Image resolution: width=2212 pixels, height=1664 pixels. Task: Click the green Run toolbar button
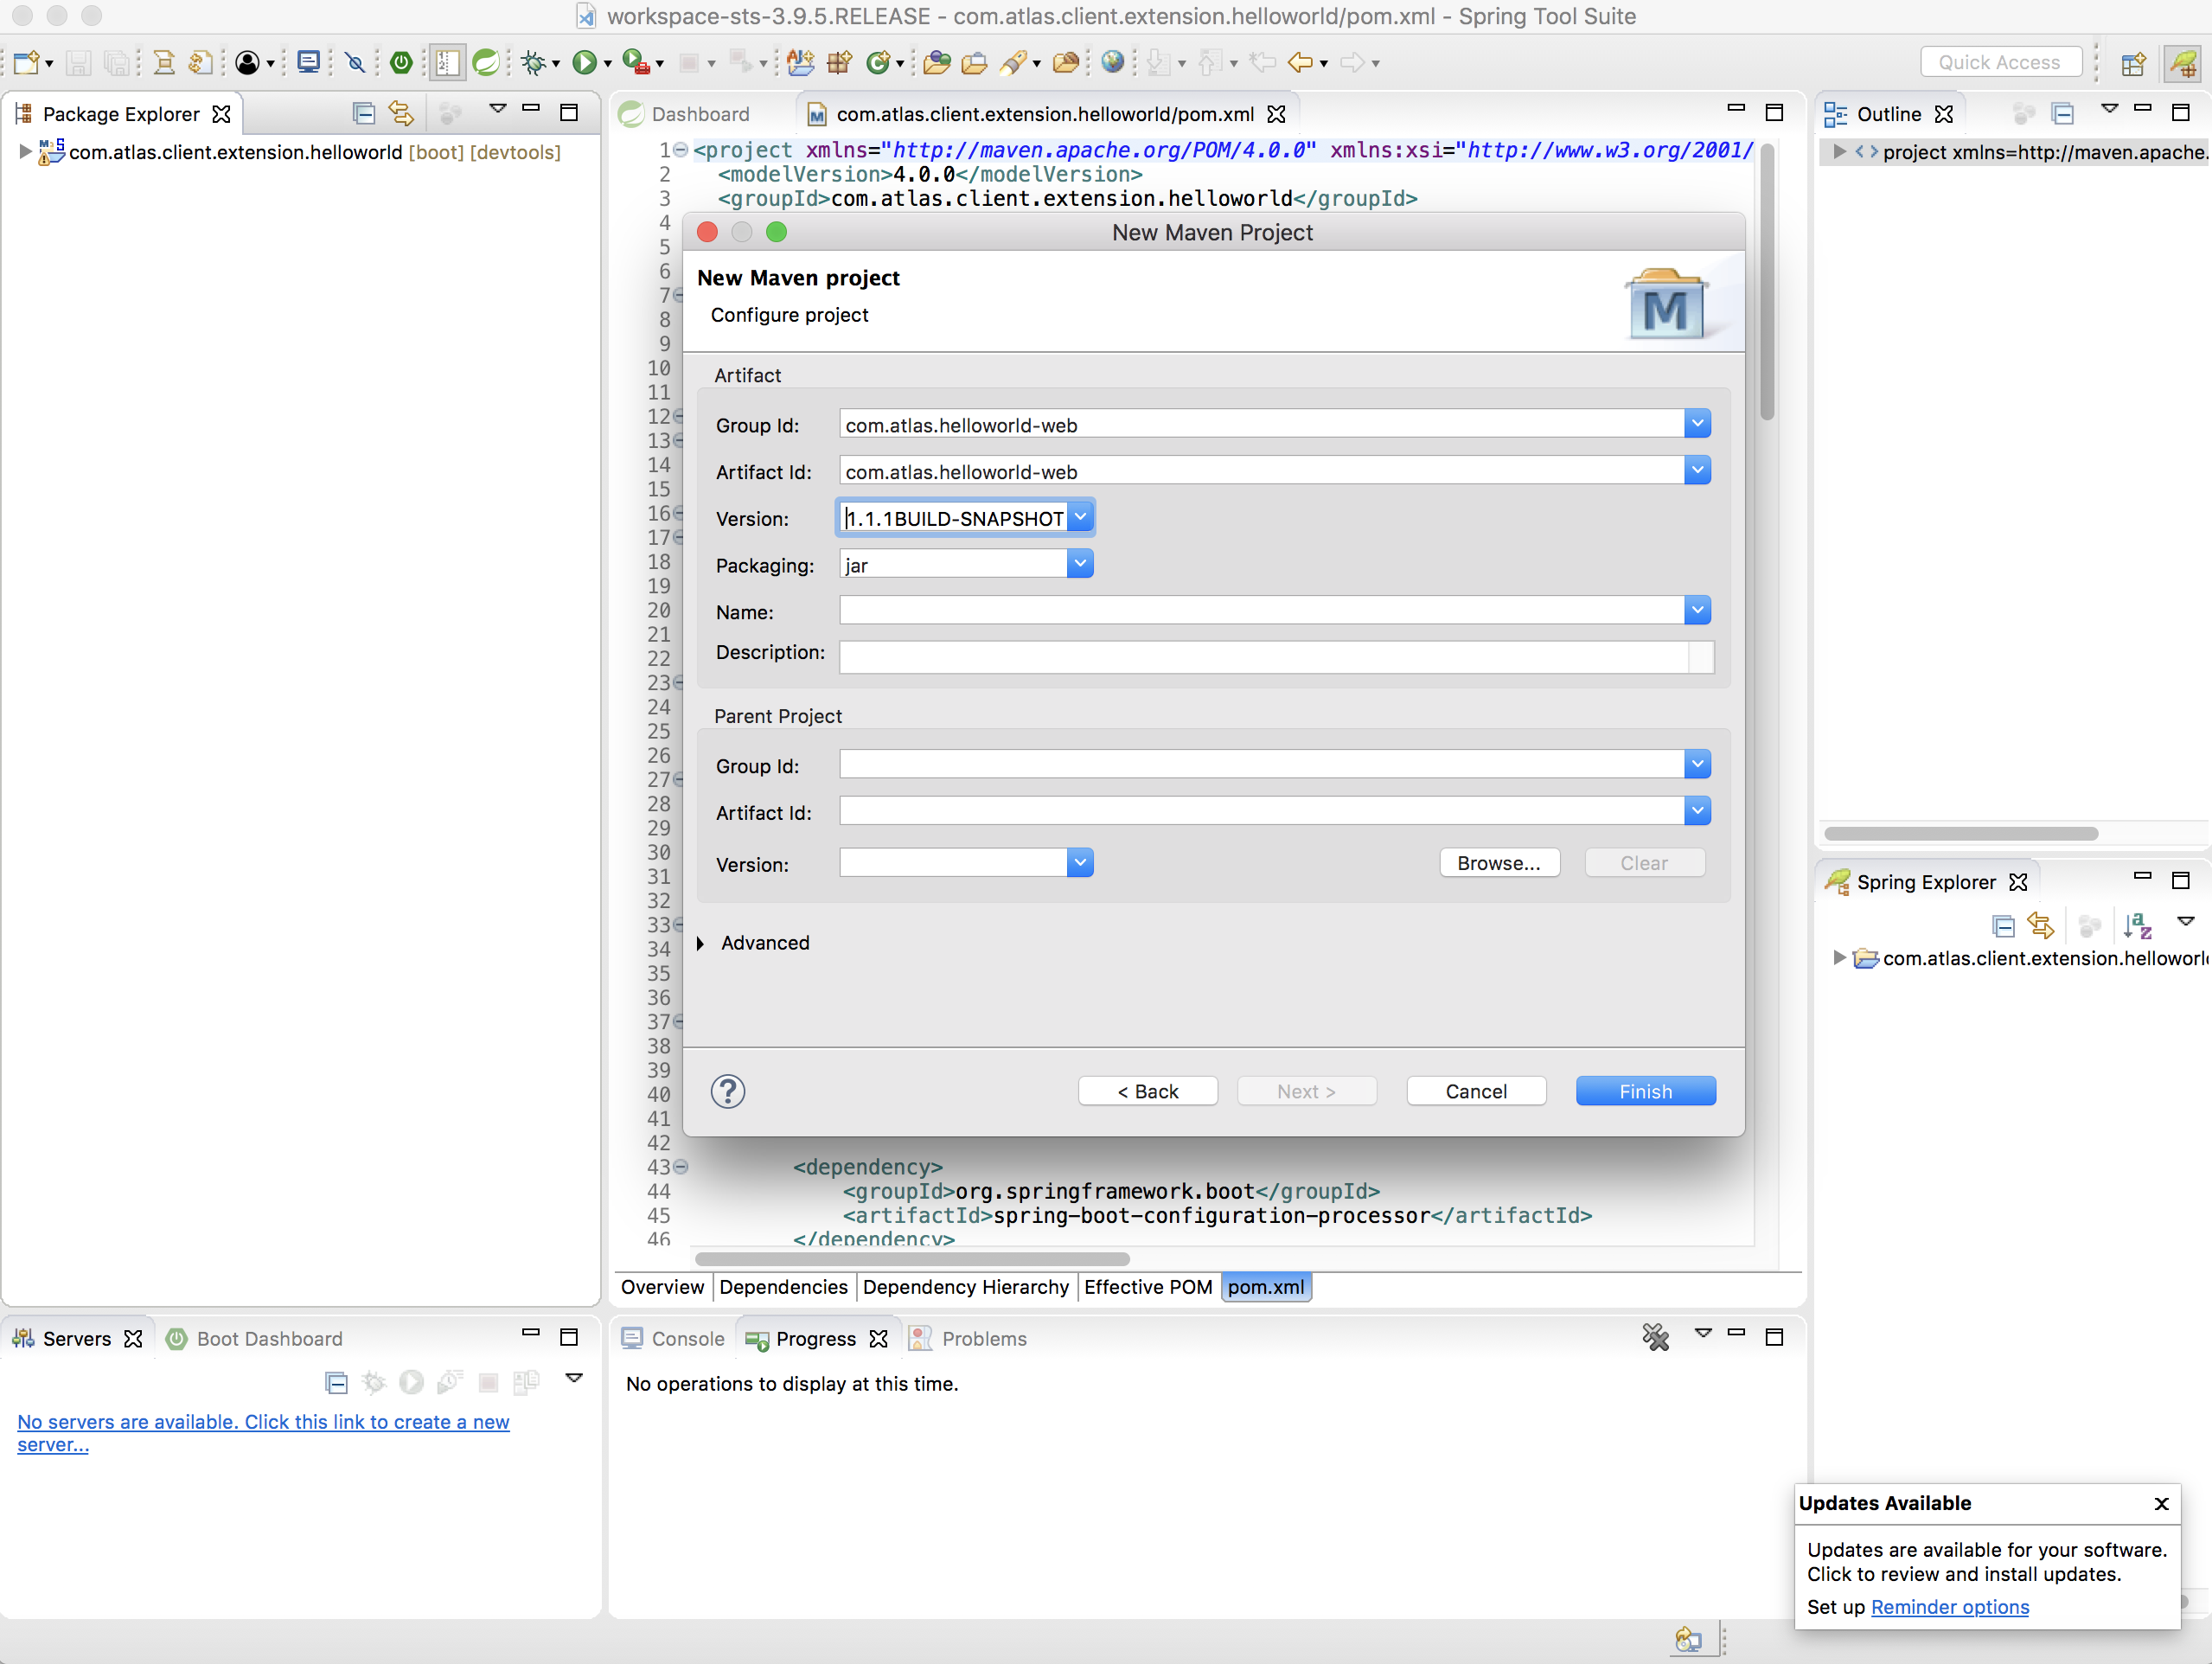pyautogui.click(x=584, y=62)
